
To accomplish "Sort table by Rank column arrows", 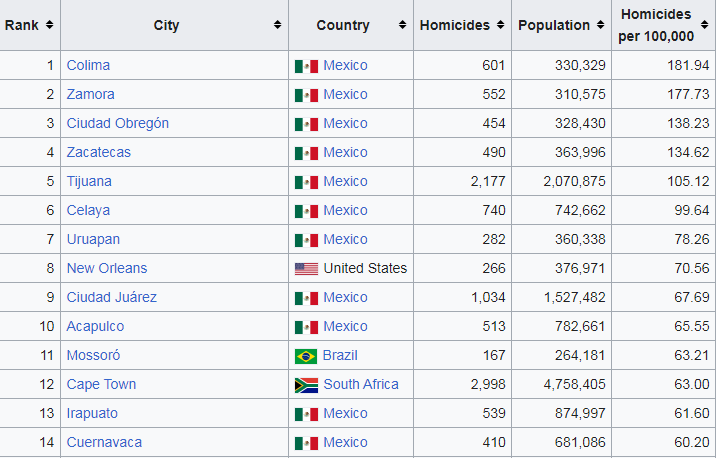I will pos(49,25).
